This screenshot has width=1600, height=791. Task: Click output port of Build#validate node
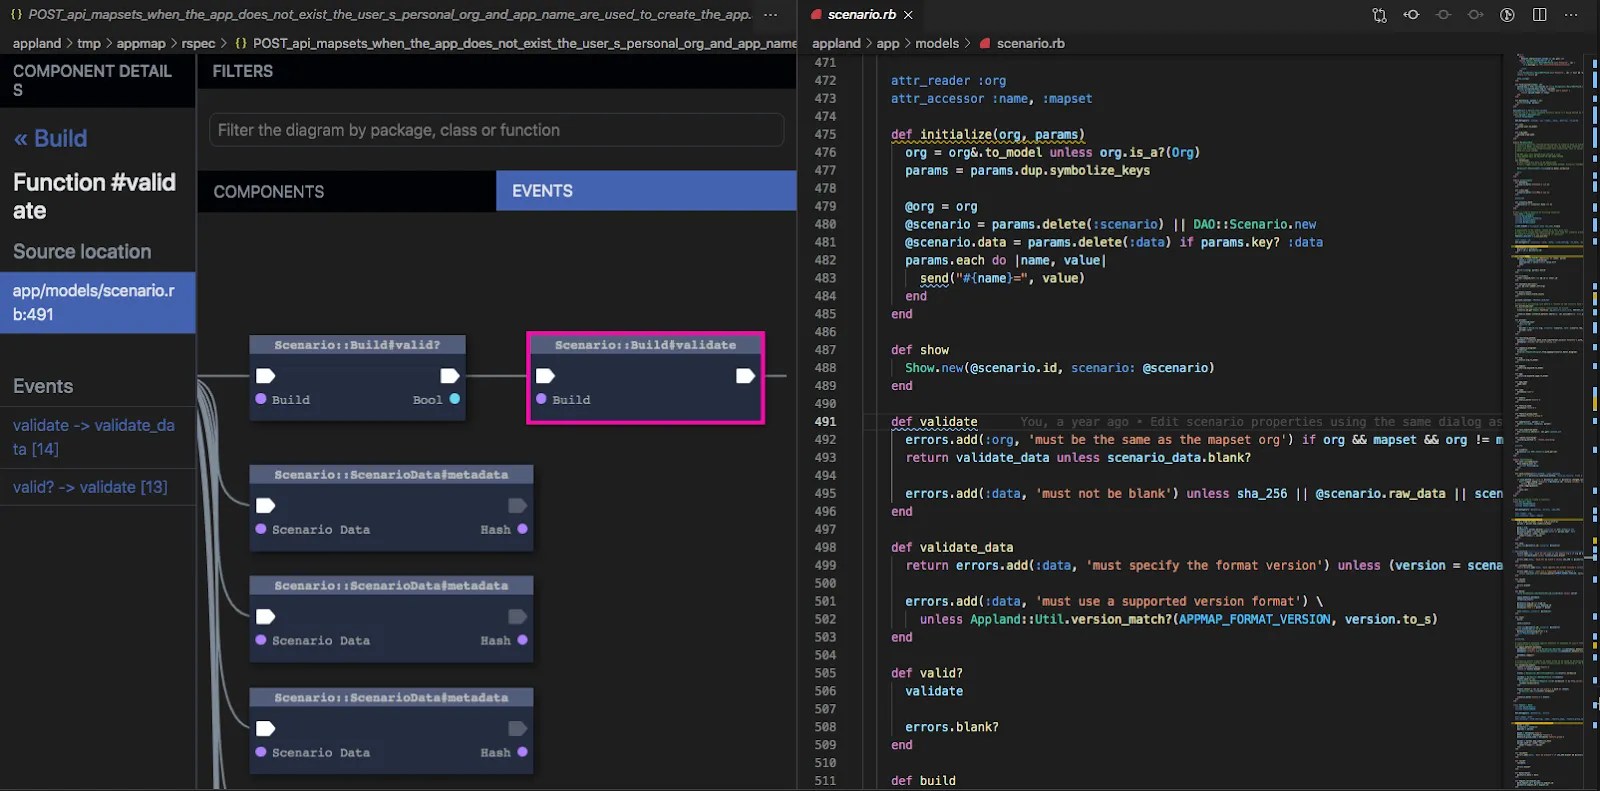click(745, 376)
